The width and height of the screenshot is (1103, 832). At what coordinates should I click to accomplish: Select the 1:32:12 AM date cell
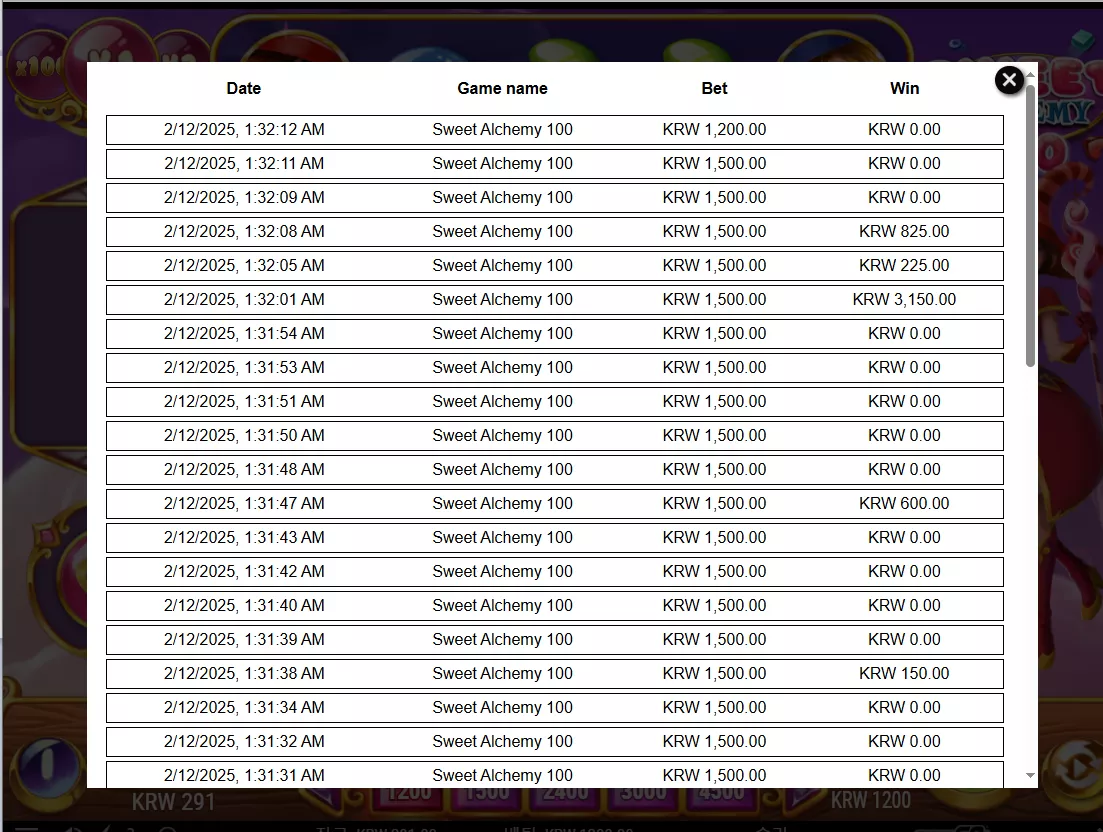point(244,129)
